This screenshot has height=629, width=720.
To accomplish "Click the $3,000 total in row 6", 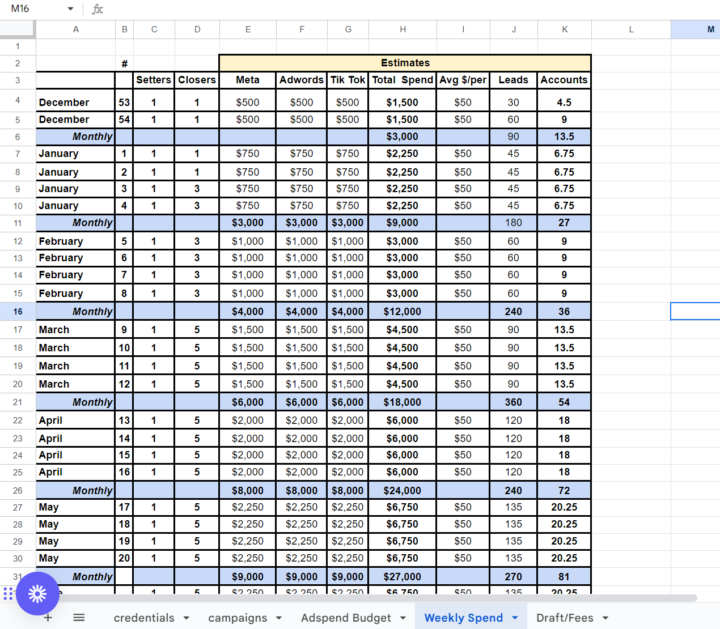I will pos(403,136).
